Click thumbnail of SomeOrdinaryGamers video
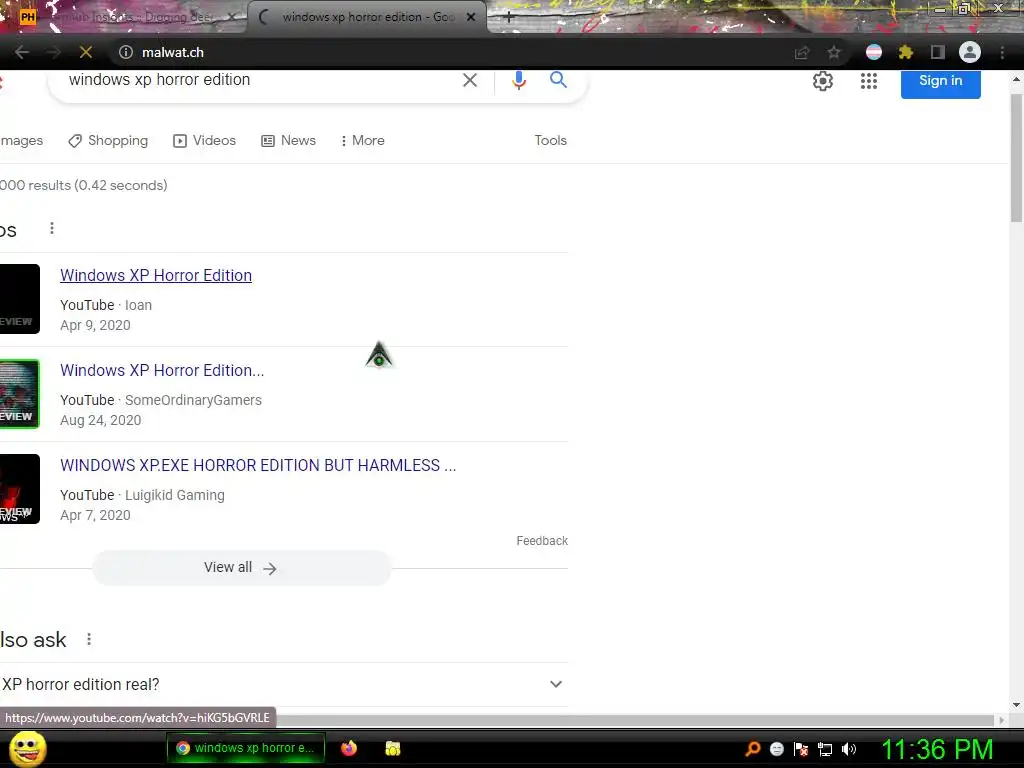Image resolution: width=1024 pixels, height=768 pixels. click(20, 394)
